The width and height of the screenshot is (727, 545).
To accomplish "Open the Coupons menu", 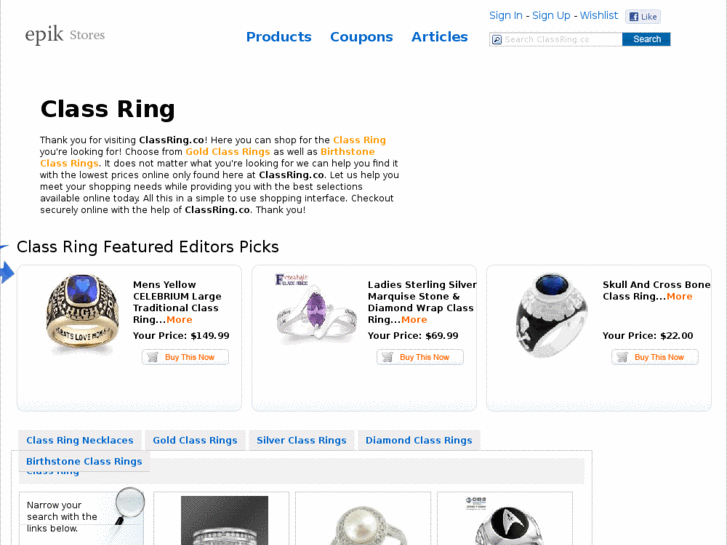I will [361, 37].
